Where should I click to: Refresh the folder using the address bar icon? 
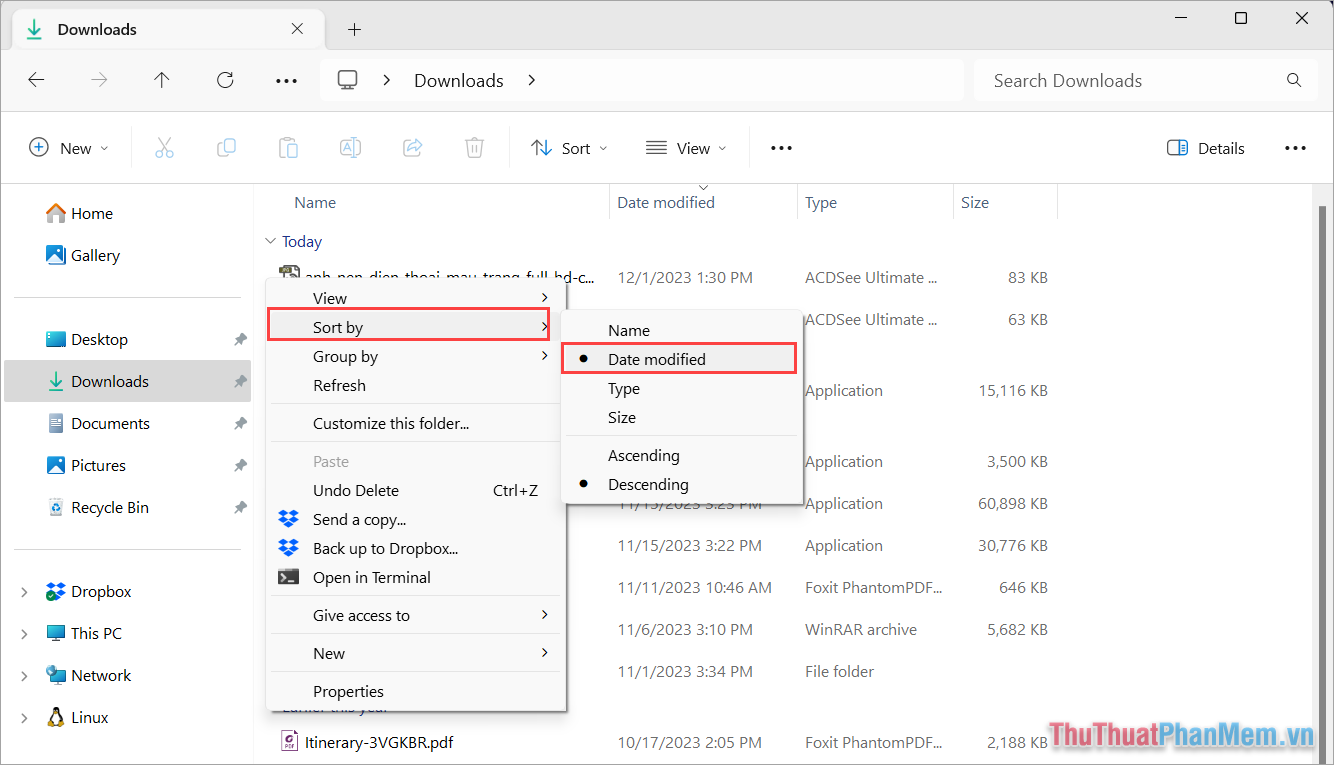pyautogui.click(x=225, y=80)
